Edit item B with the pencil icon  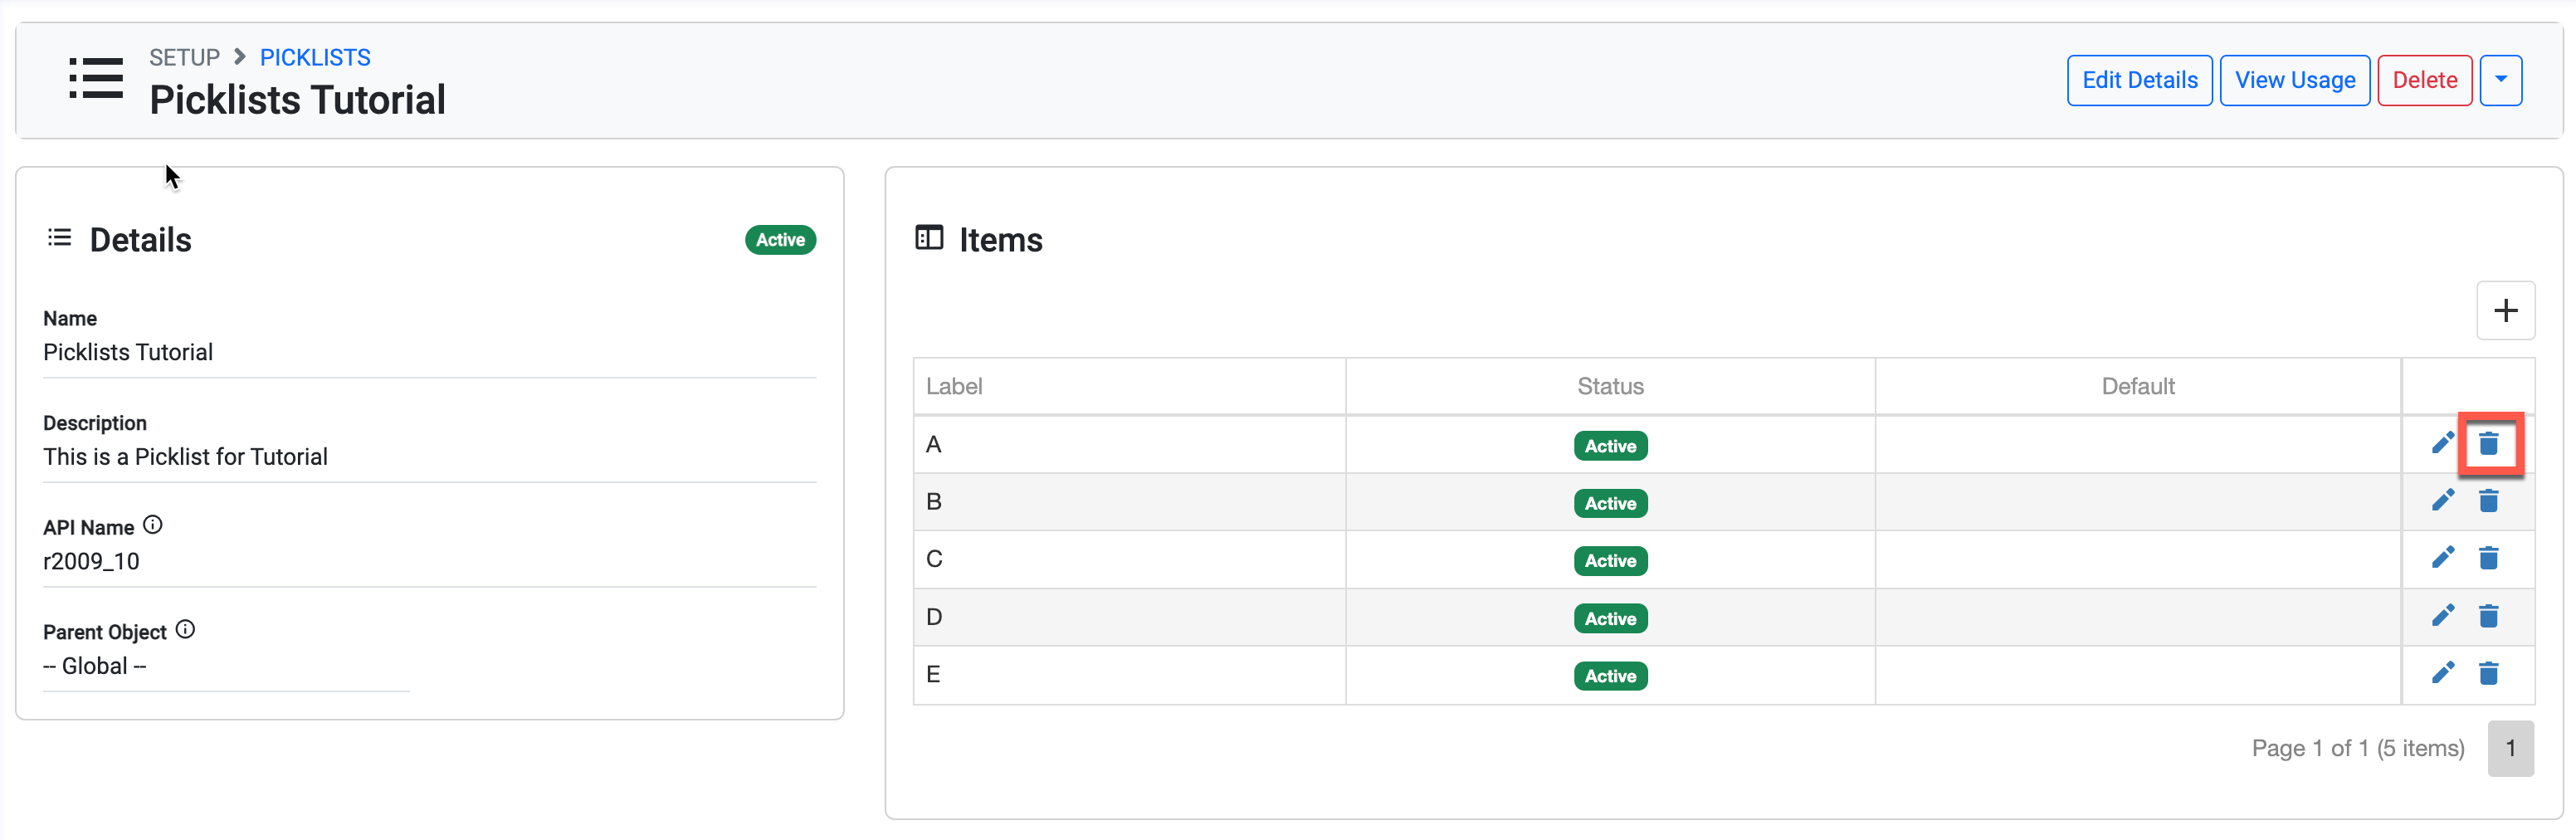pos(2442,500)
